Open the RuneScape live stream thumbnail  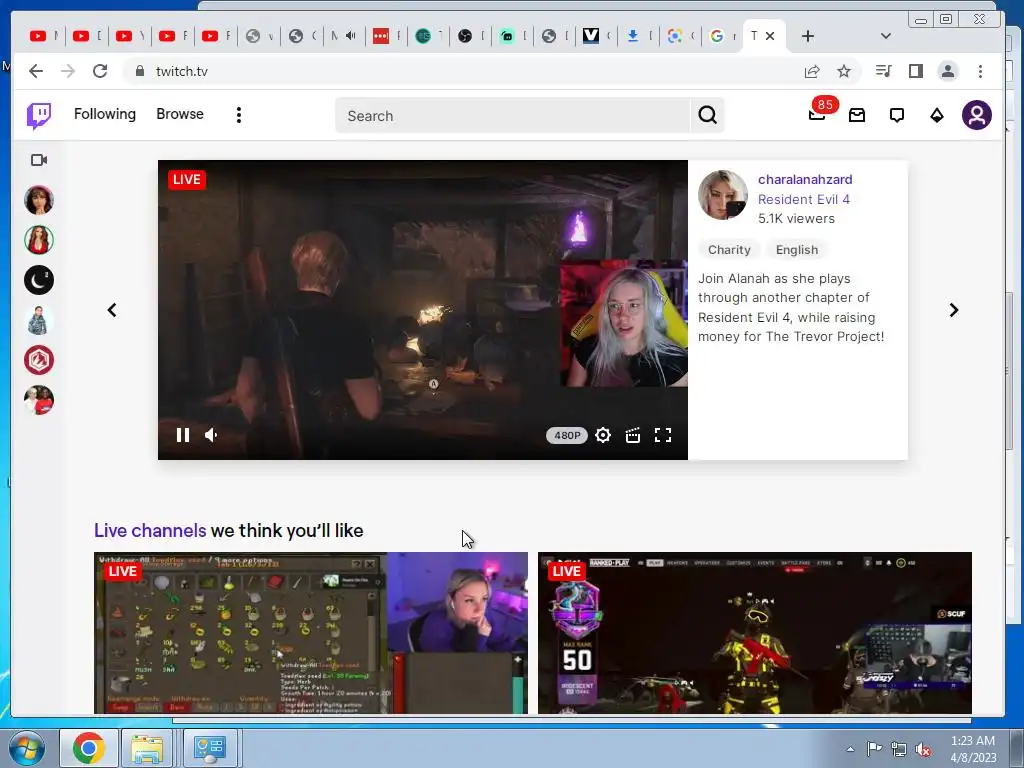311,633
